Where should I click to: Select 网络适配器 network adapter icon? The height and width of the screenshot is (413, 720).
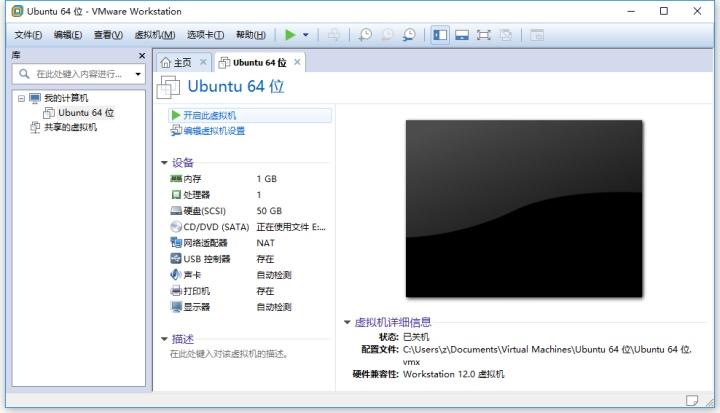176,243
